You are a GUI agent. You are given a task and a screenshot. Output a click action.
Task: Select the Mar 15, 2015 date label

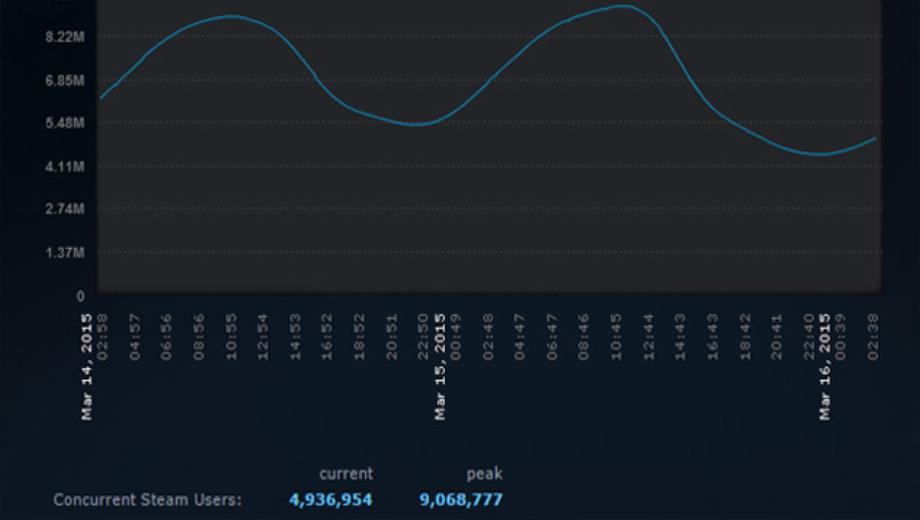click(x=440, y=367)
